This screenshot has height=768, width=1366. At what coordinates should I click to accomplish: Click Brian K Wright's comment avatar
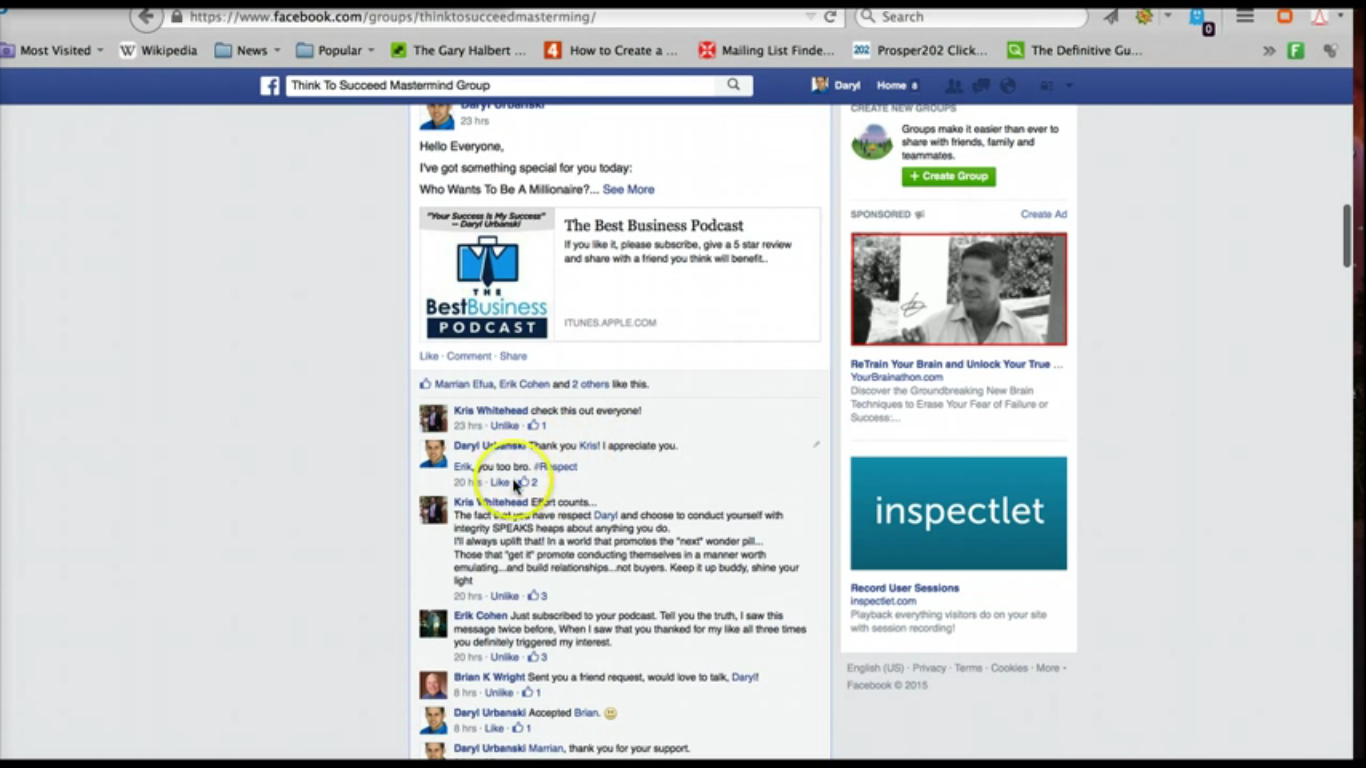433,685
